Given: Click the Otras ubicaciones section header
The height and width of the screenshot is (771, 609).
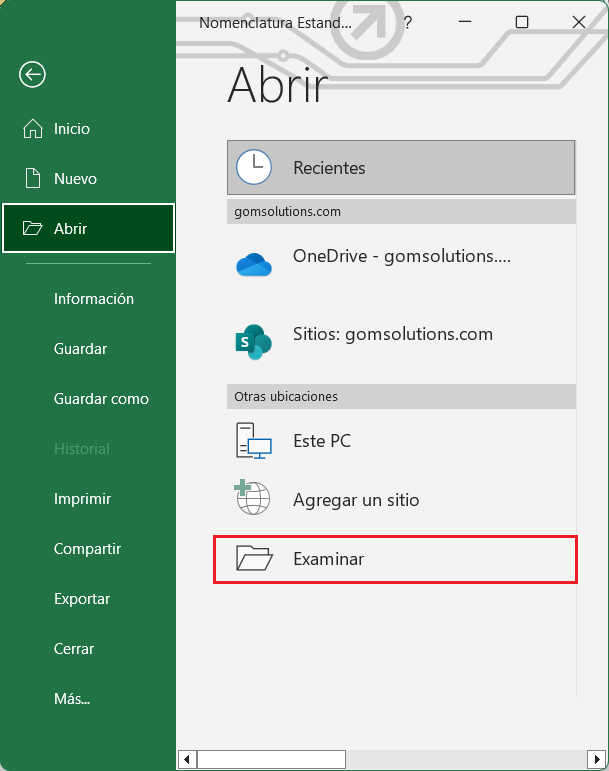Looking at the screenshot, I should [x=401, y=396].
